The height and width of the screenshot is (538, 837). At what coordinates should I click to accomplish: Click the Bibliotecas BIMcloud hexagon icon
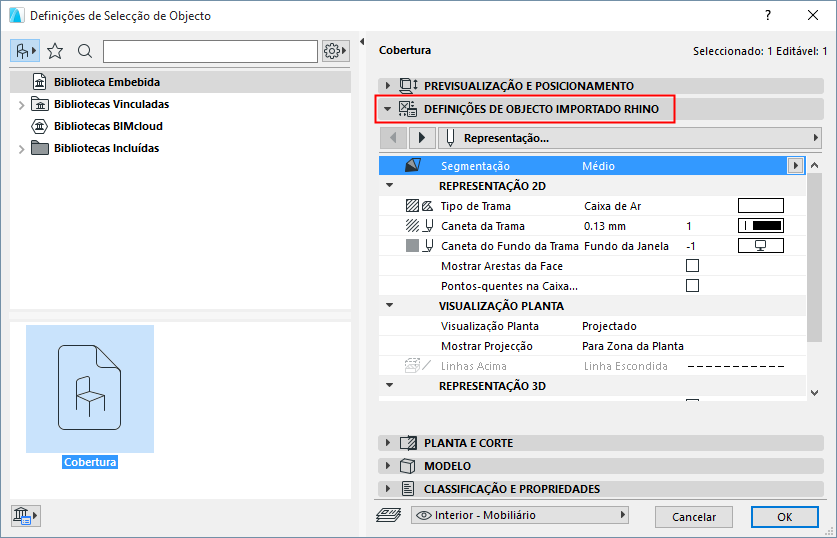click(40, 126)
